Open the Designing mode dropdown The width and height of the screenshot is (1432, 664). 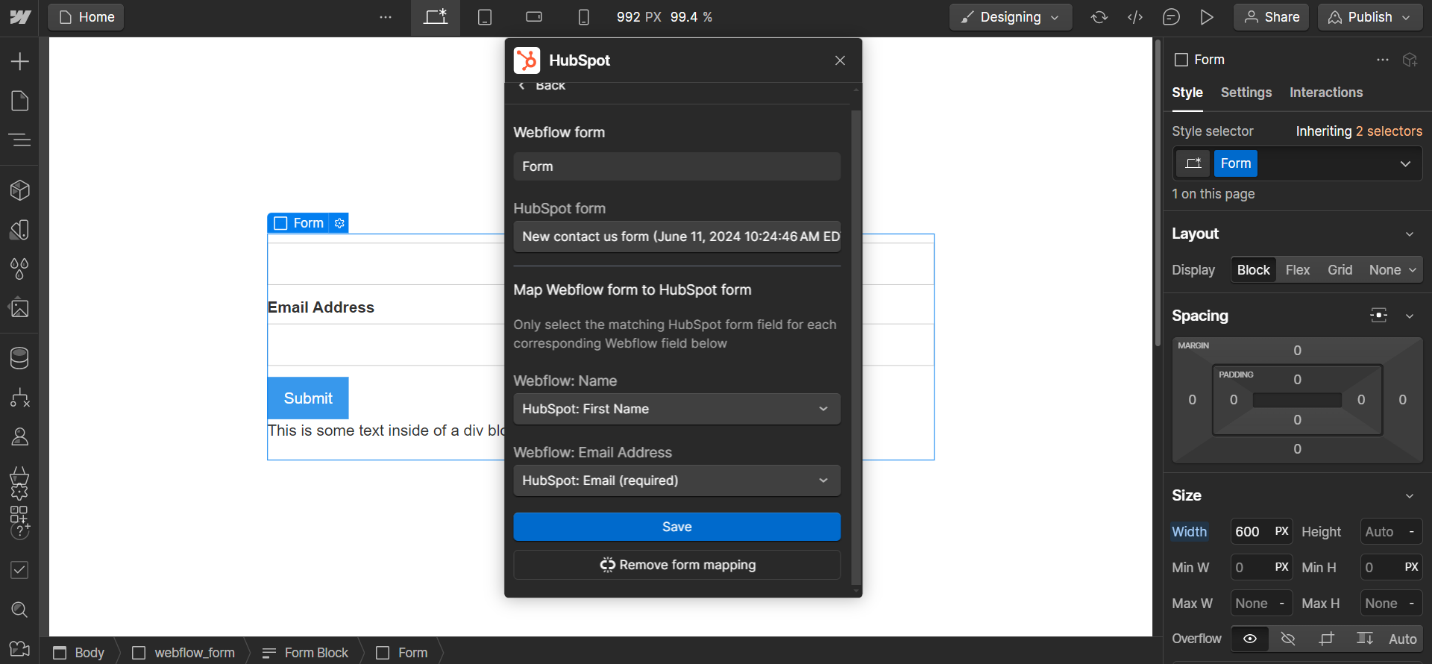pyautogui.click(x=1010, y=17)
